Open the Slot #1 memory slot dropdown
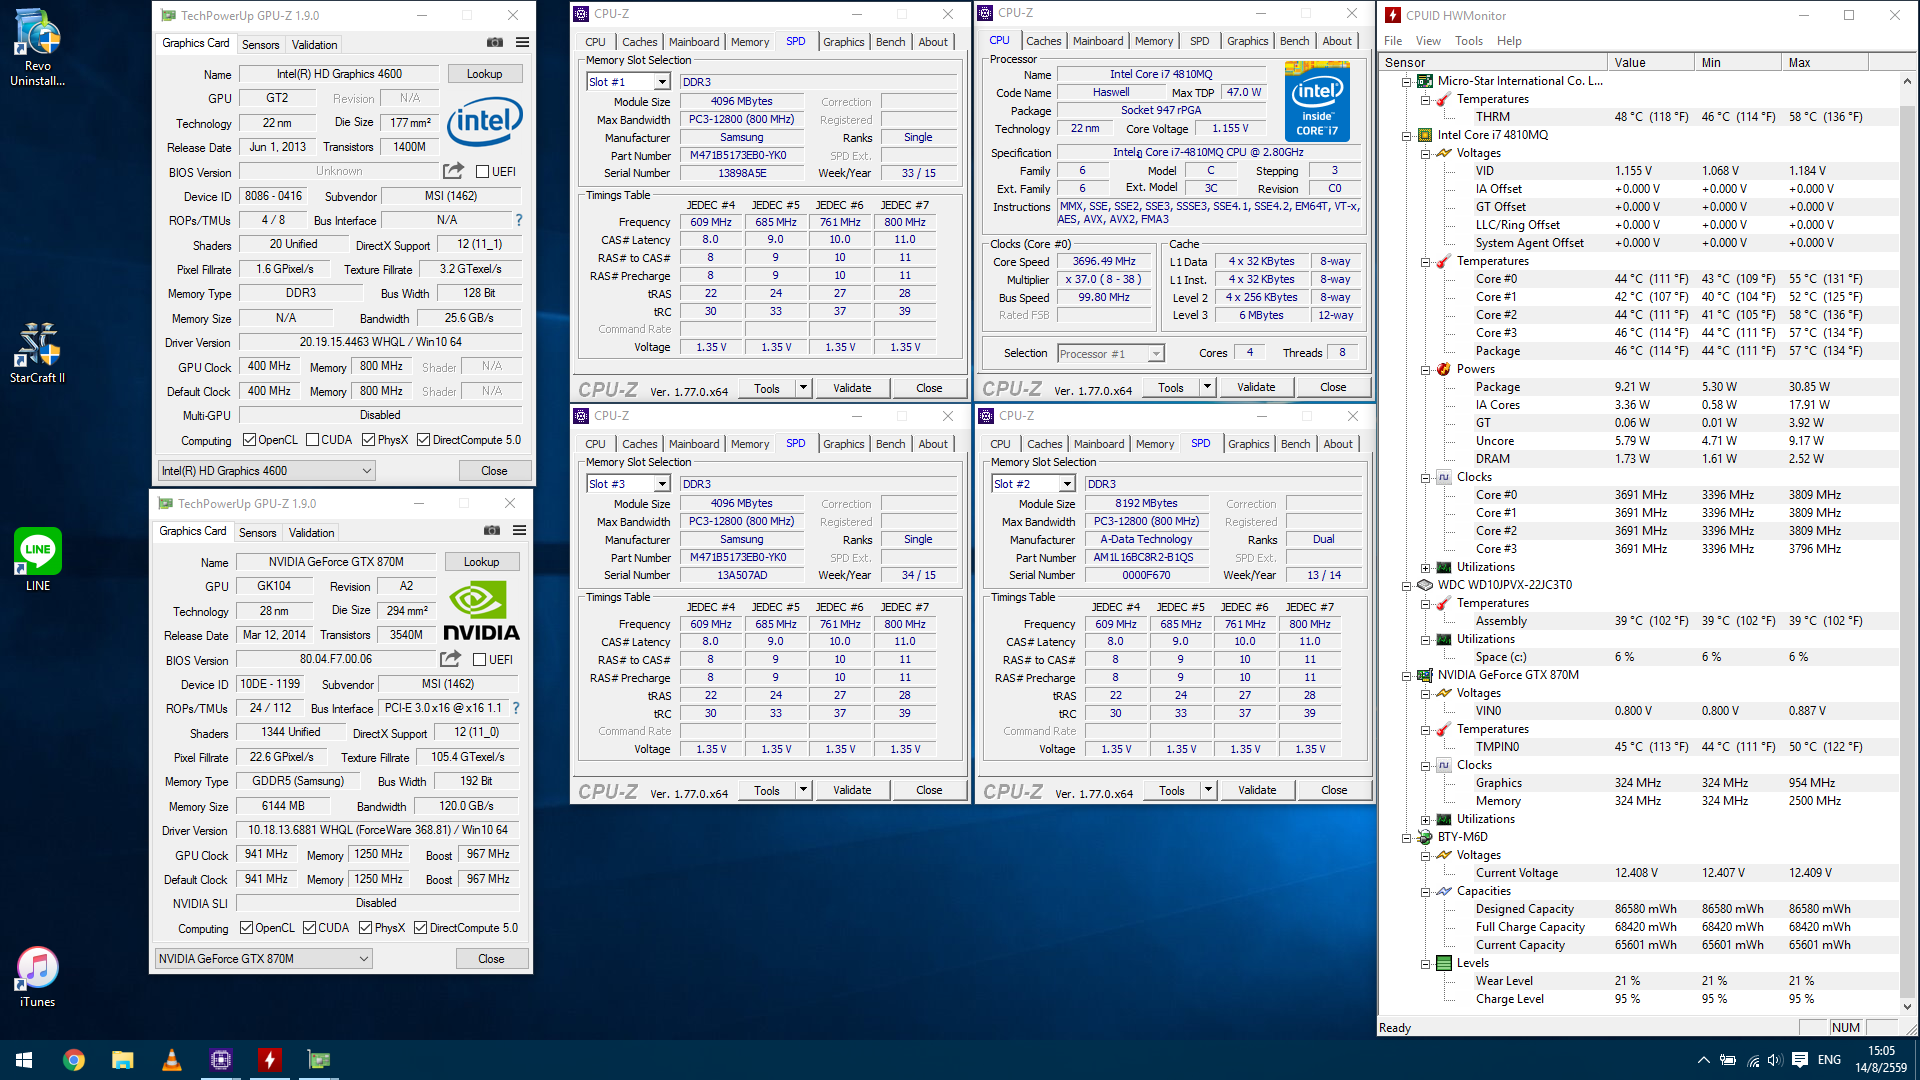The height and width of the screenshot is (1080, 1920). 661,82
